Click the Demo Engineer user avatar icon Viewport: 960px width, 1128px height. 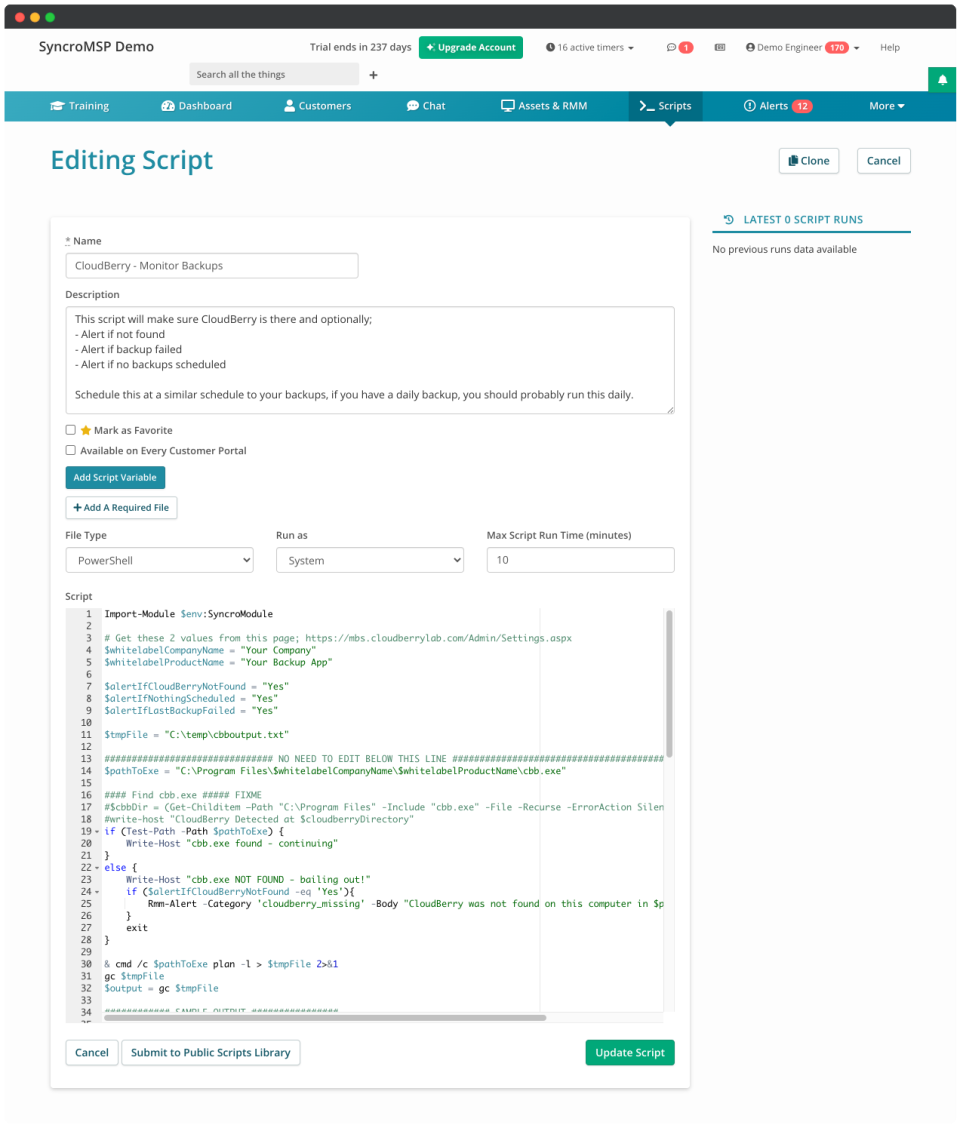click(x=750, y=47)
